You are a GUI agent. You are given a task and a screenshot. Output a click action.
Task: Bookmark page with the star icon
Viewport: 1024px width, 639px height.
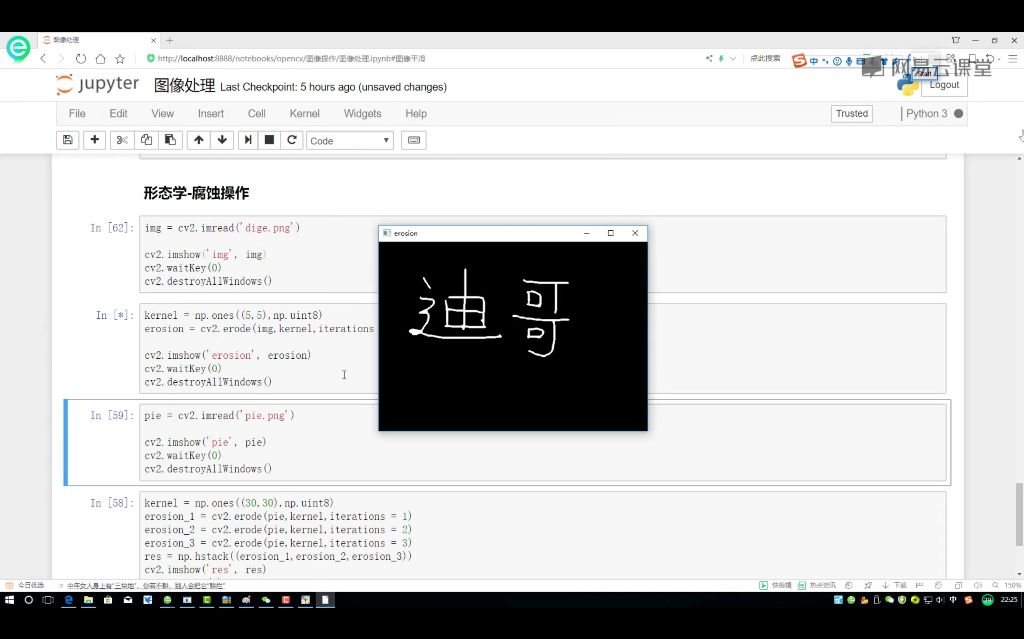120,59
